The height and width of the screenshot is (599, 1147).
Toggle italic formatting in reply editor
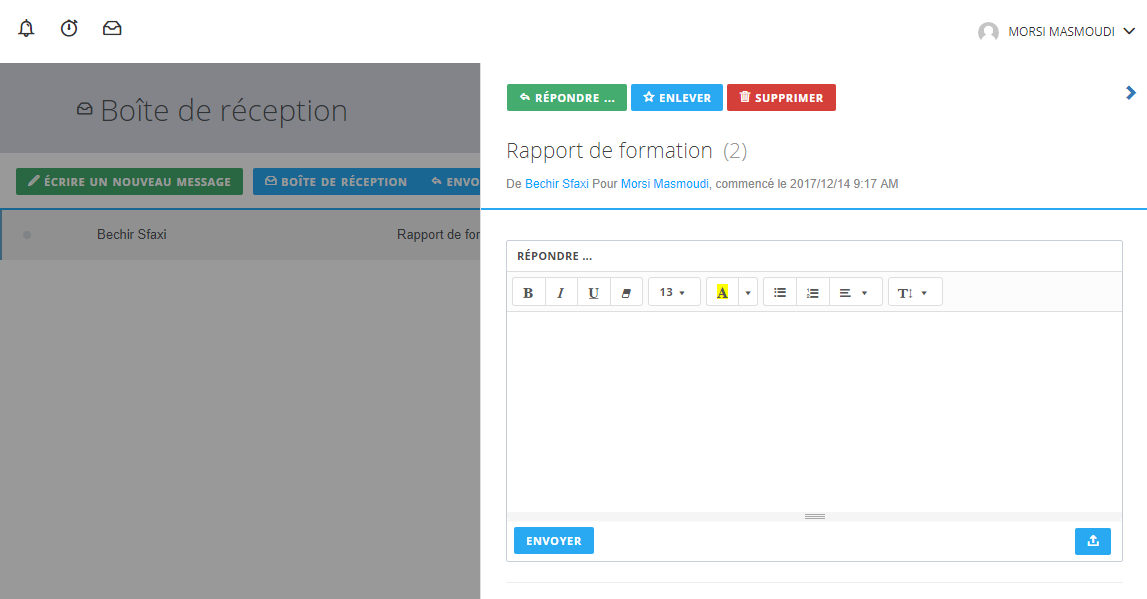point(561,293)
